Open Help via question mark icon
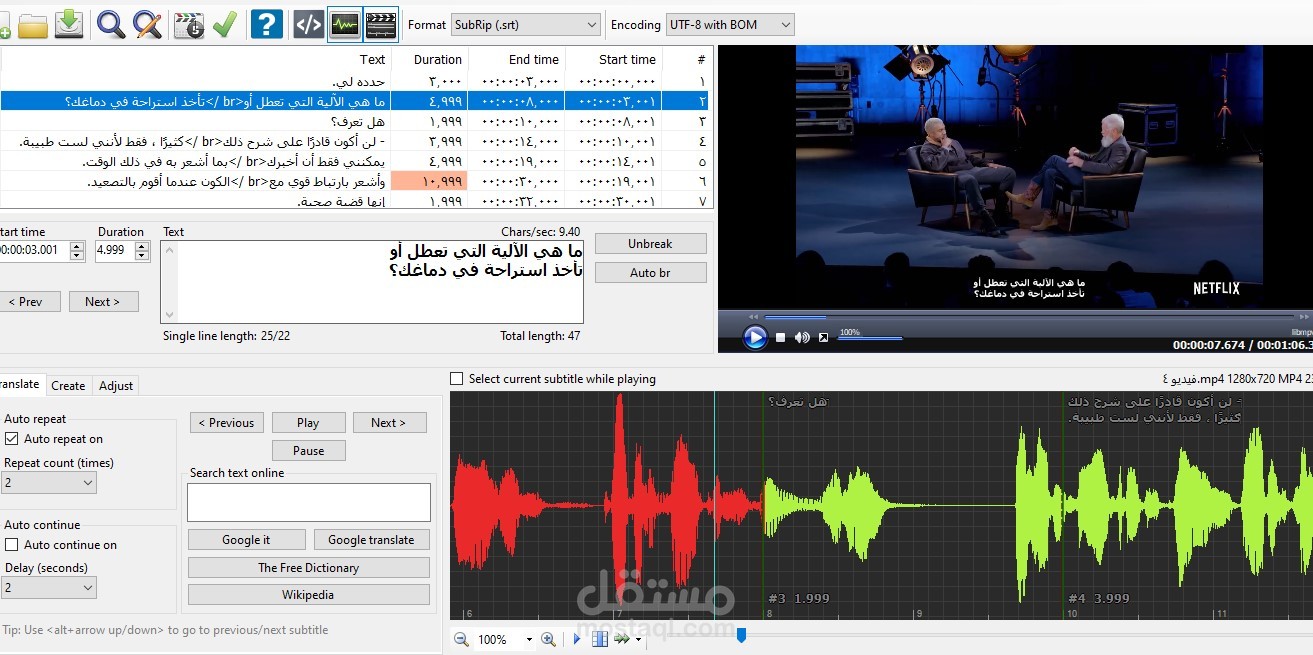The image size is (1313, 655). click(266, 24)
